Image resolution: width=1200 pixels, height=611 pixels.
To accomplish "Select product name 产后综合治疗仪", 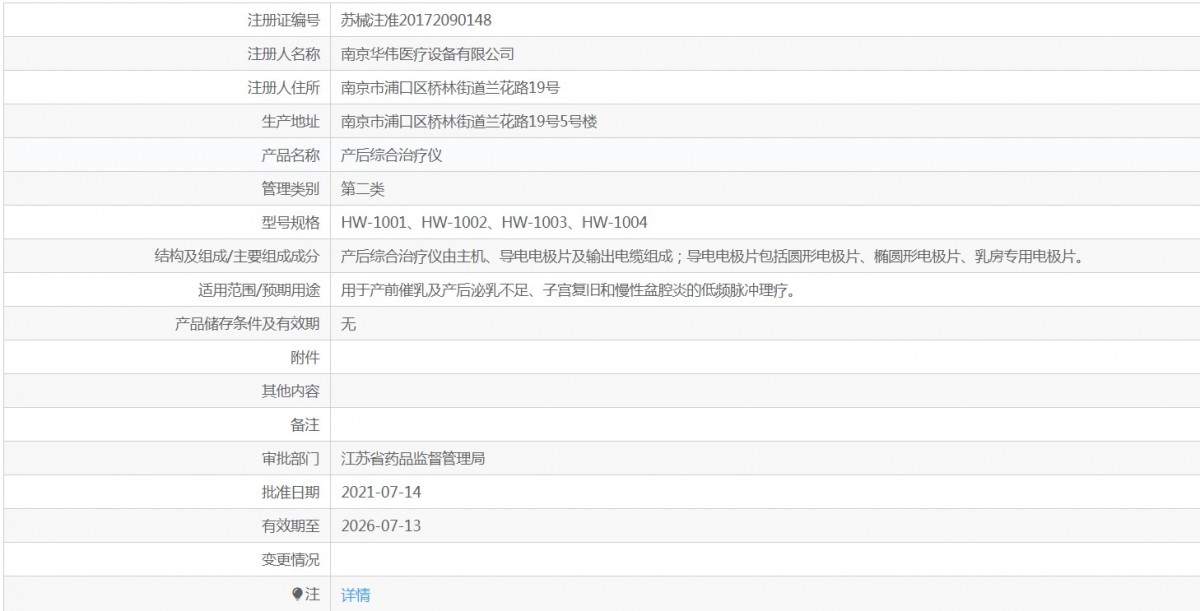I will [391, 155].
